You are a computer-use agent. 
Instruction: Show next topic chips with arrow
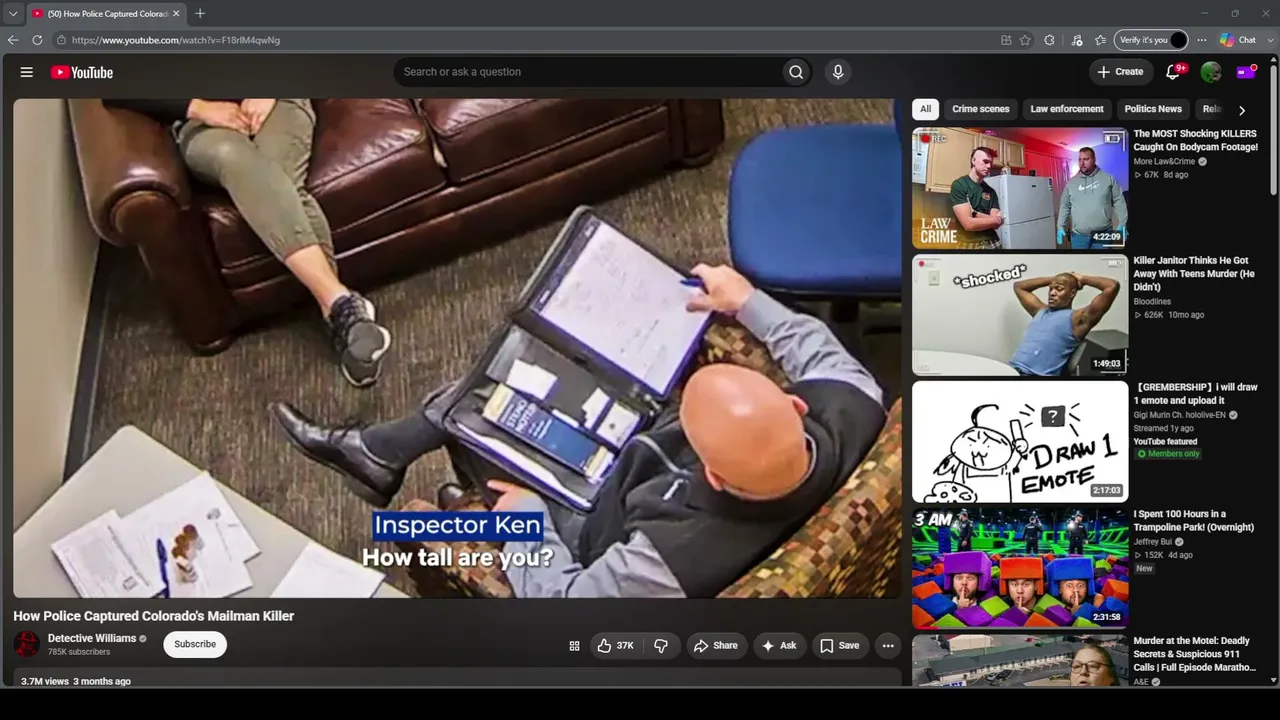(1242, 110)
